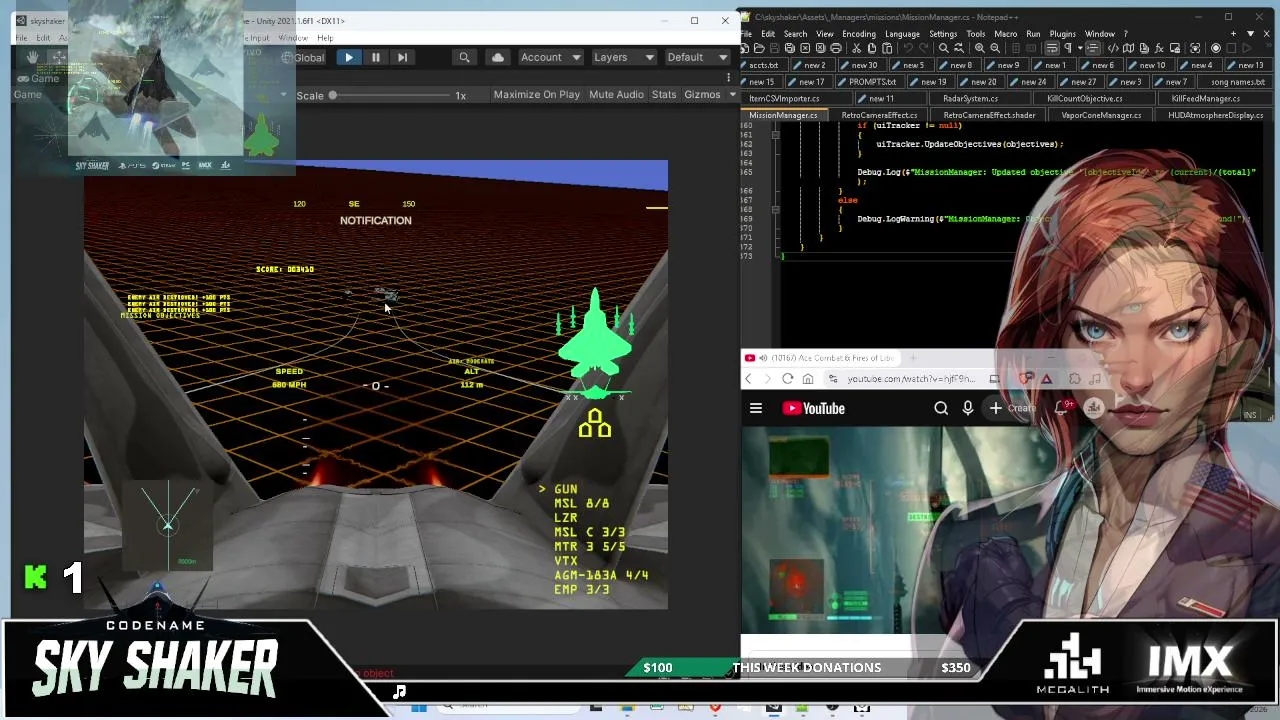Go to YouTube home via logo
The width and height of the screenshot is (1280, 720).
814,408
